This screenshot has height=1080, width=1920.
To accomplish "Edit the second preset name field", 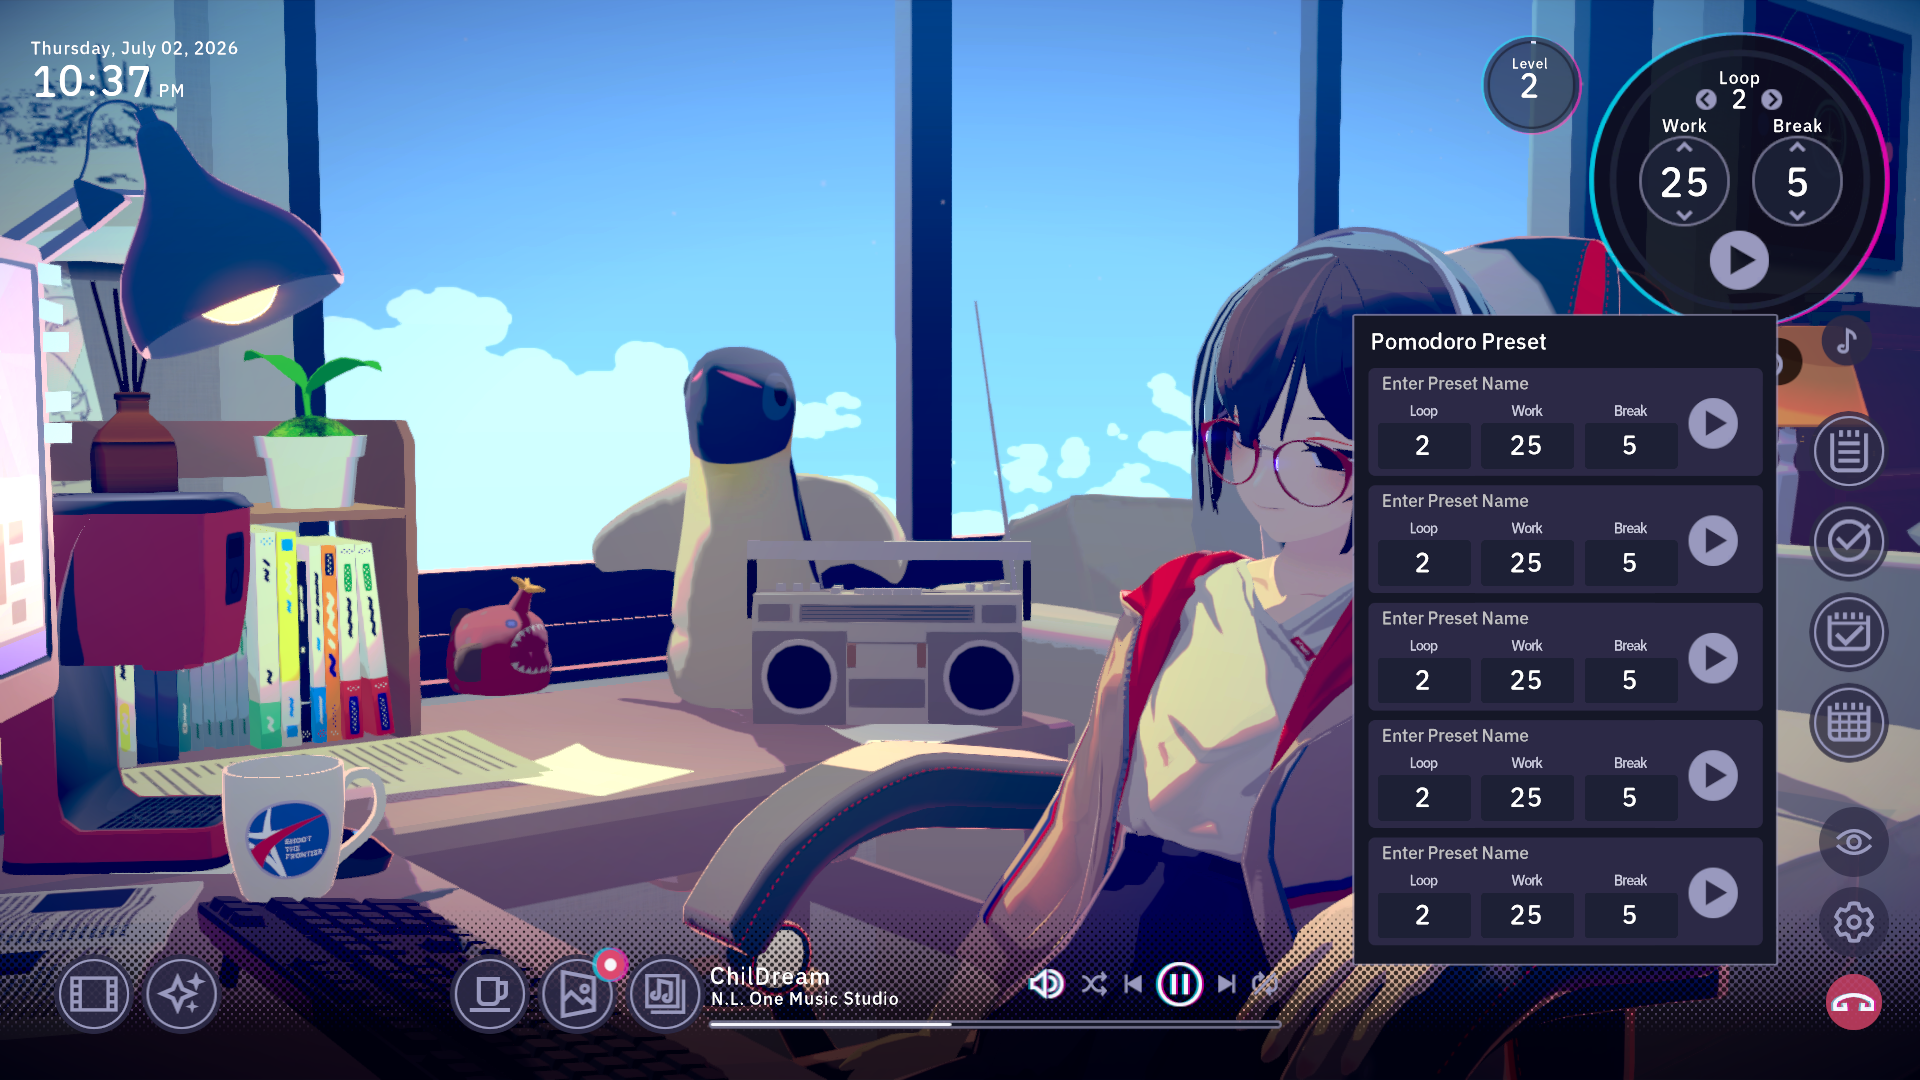I will pos(1455,501).
